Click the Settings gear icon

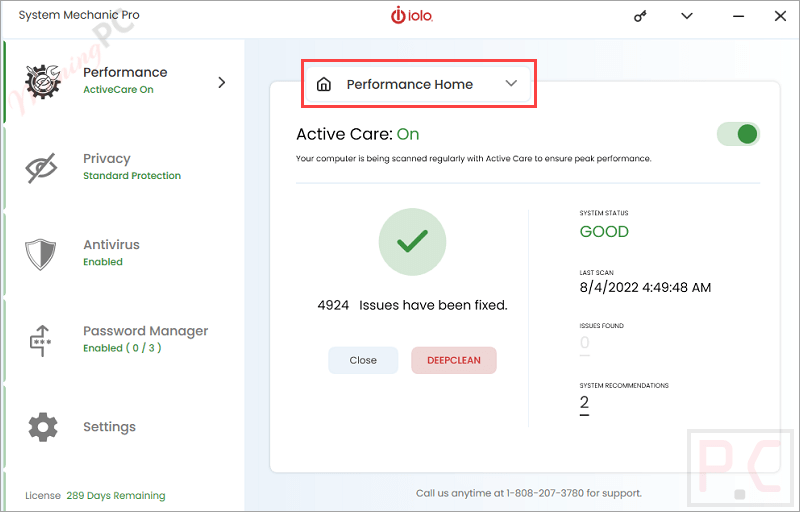43,427
